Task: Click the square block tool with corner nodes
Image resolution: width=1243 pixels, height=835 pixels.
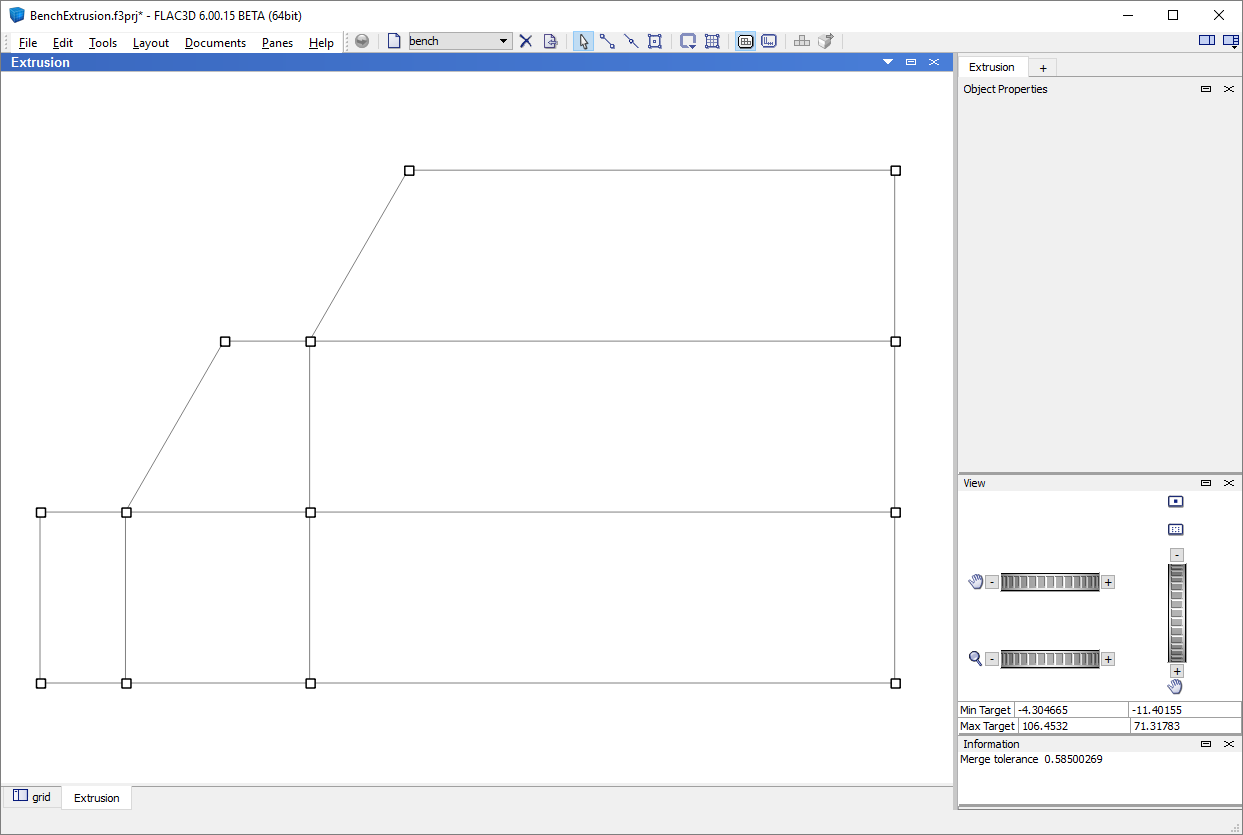Action: click(655, 41)
